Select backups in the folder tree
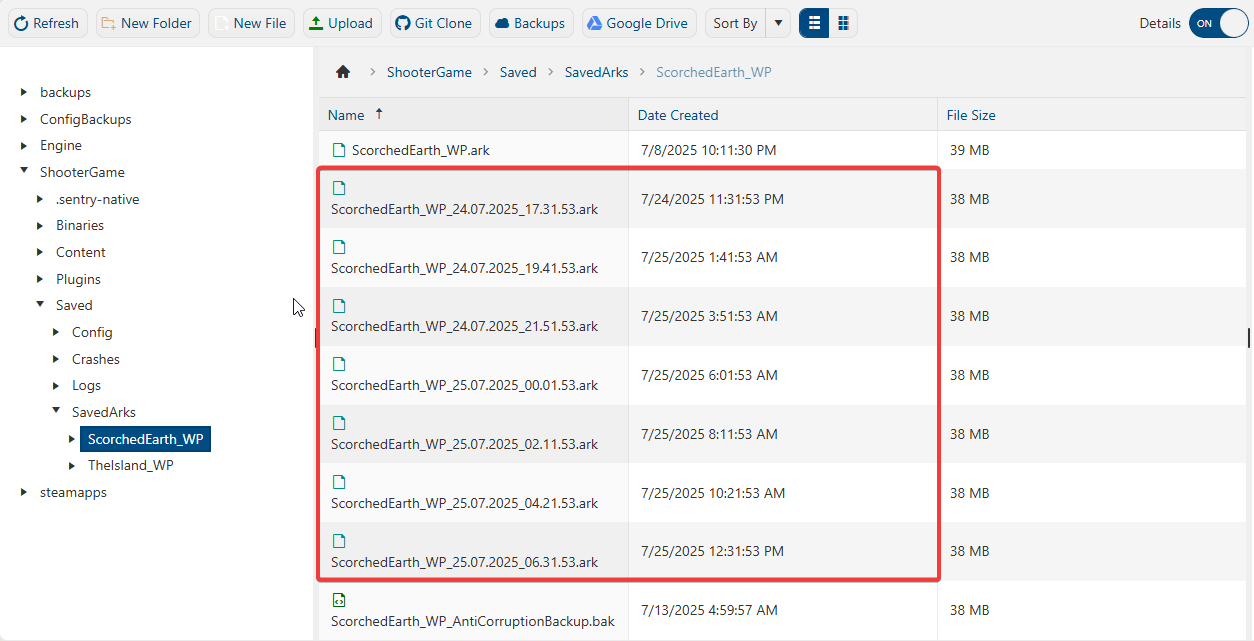This screenshot has width=1254, height=641. [65, 92]
